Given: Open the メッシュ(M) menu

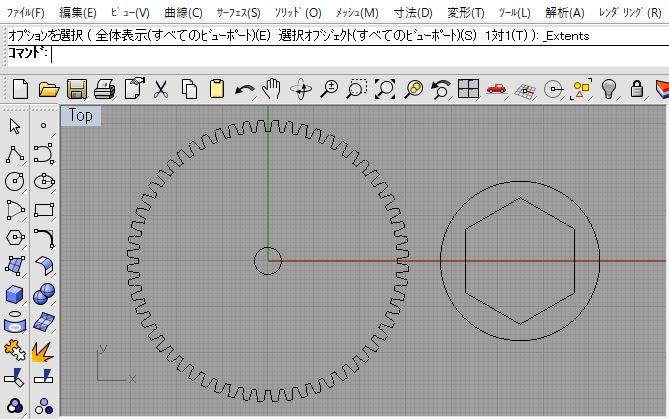Looking at the screenshot, I should pyautogui.click(x=357, y=12).
